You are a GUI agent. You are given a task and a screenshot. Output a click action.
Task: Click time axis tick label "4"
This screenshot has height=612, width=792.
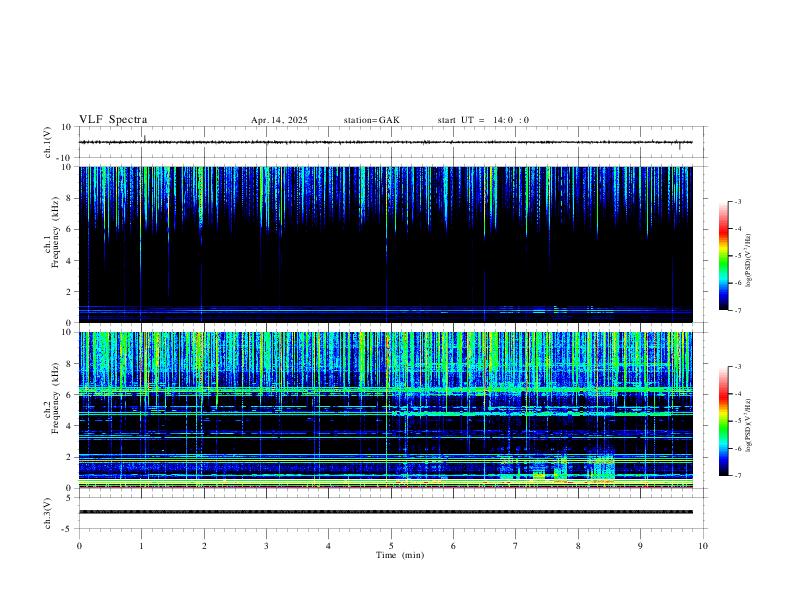328,546
